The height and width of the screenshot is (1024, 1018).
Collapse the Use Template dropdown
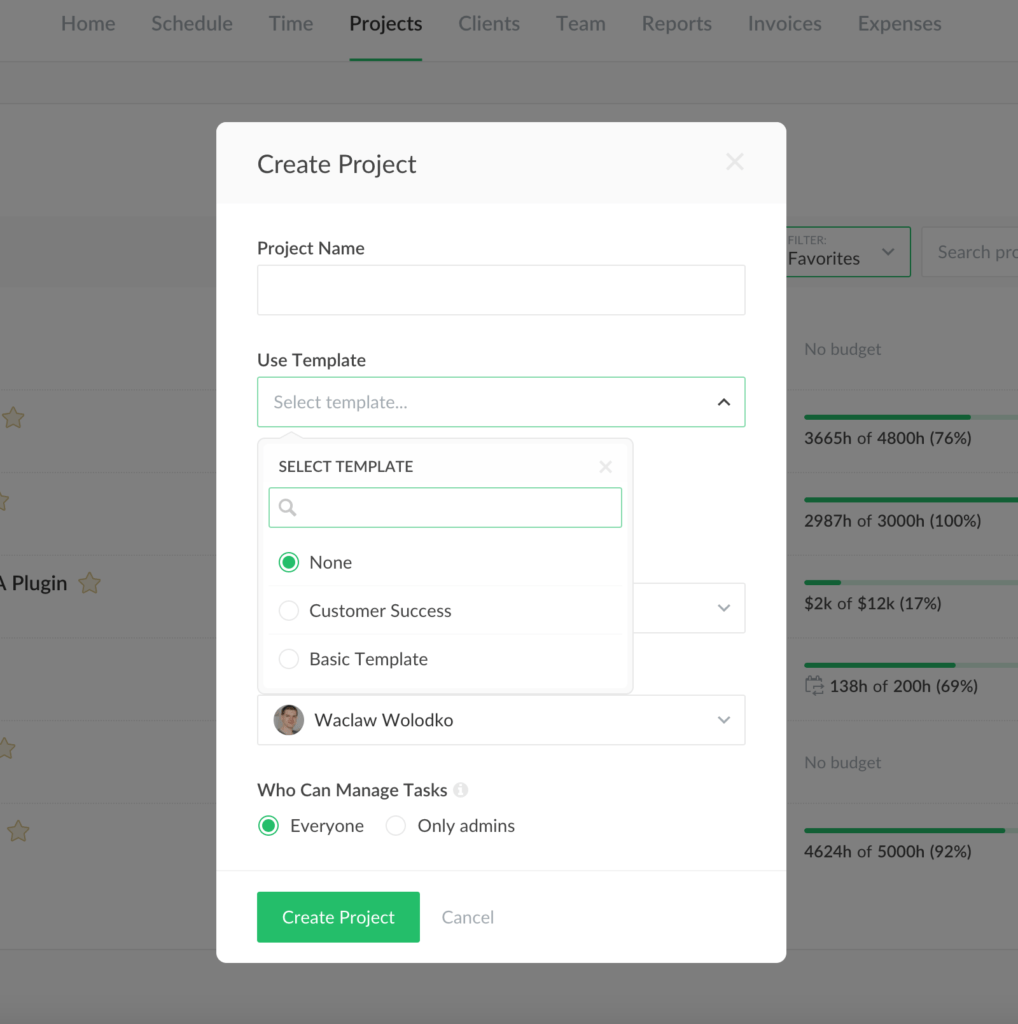(x=723, y=401)
